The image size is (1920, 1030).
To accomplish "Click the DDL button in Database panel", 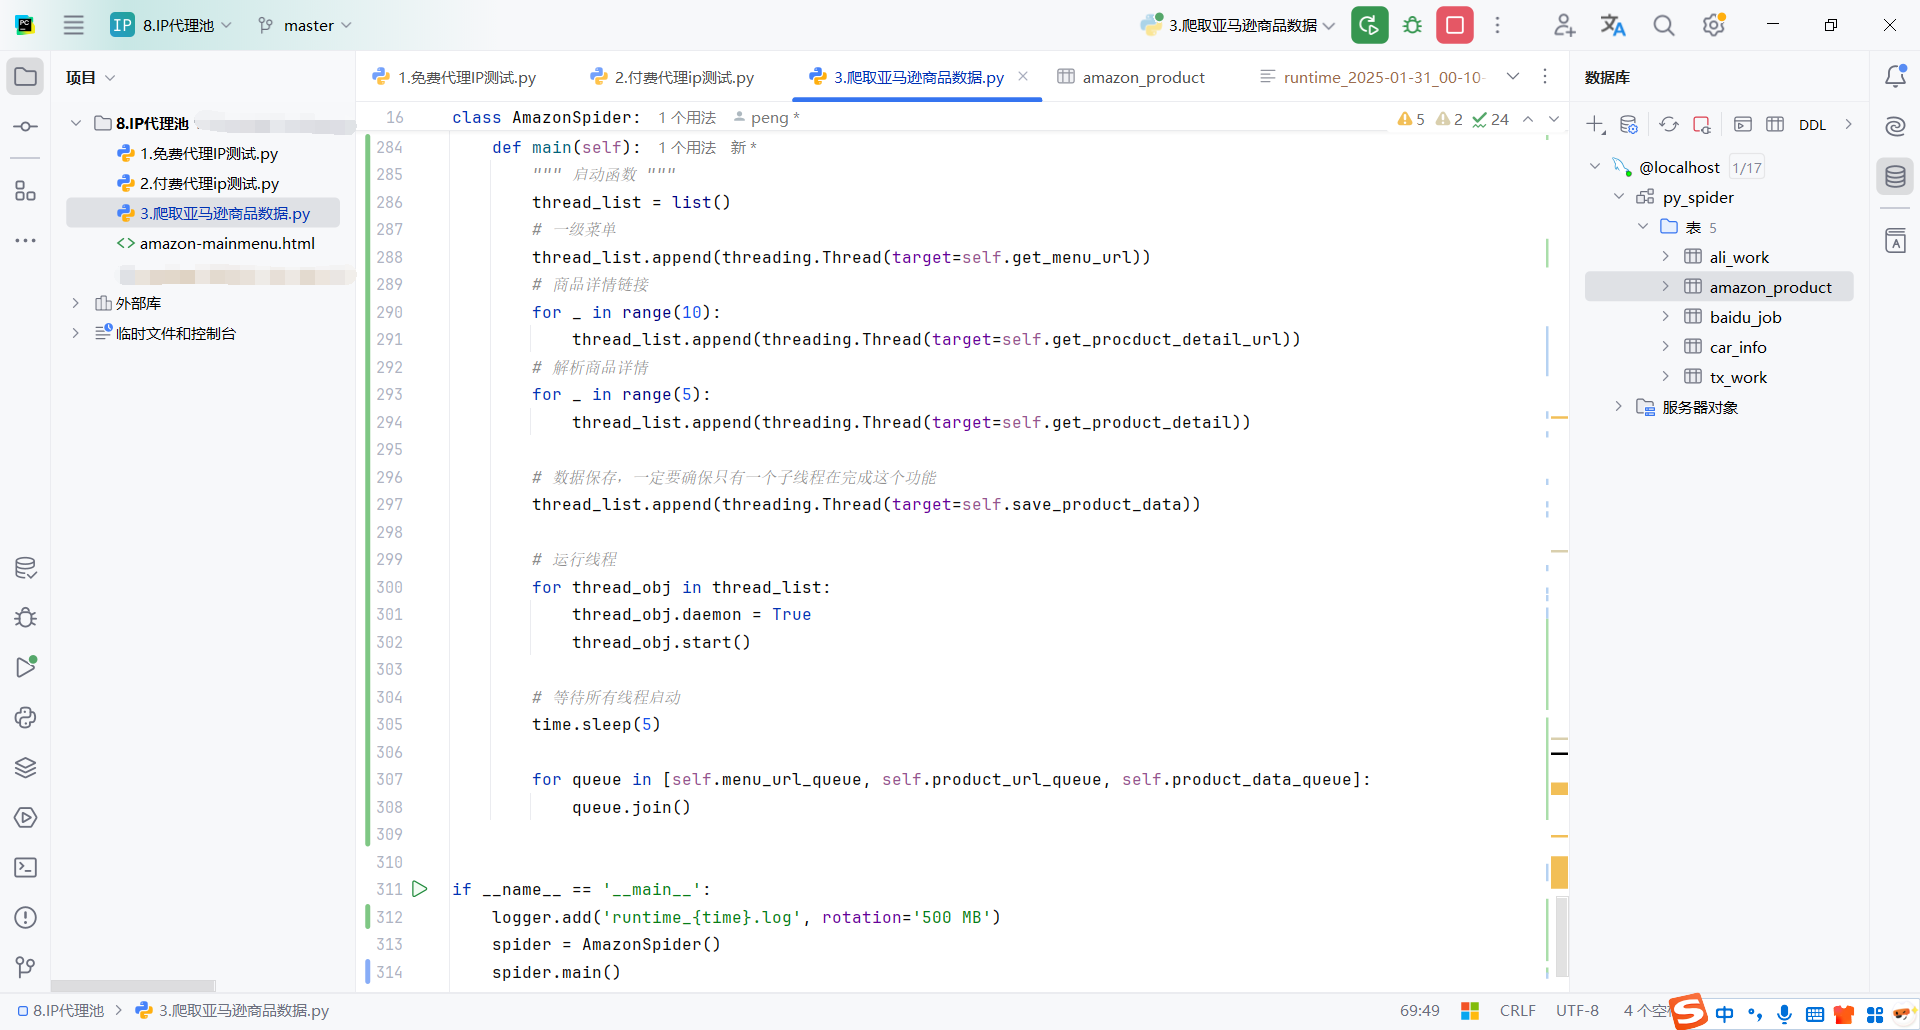I will (1812, 125).
